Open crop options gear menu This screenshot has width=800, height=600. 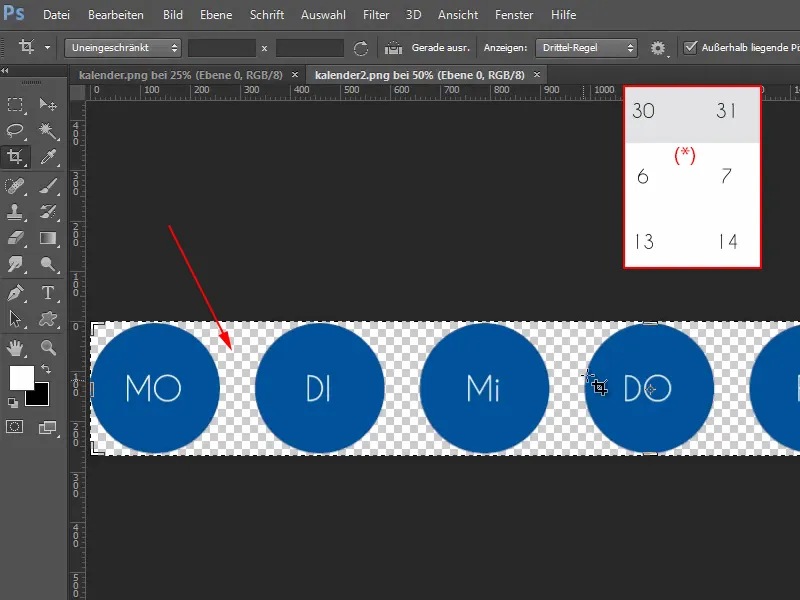658,48
